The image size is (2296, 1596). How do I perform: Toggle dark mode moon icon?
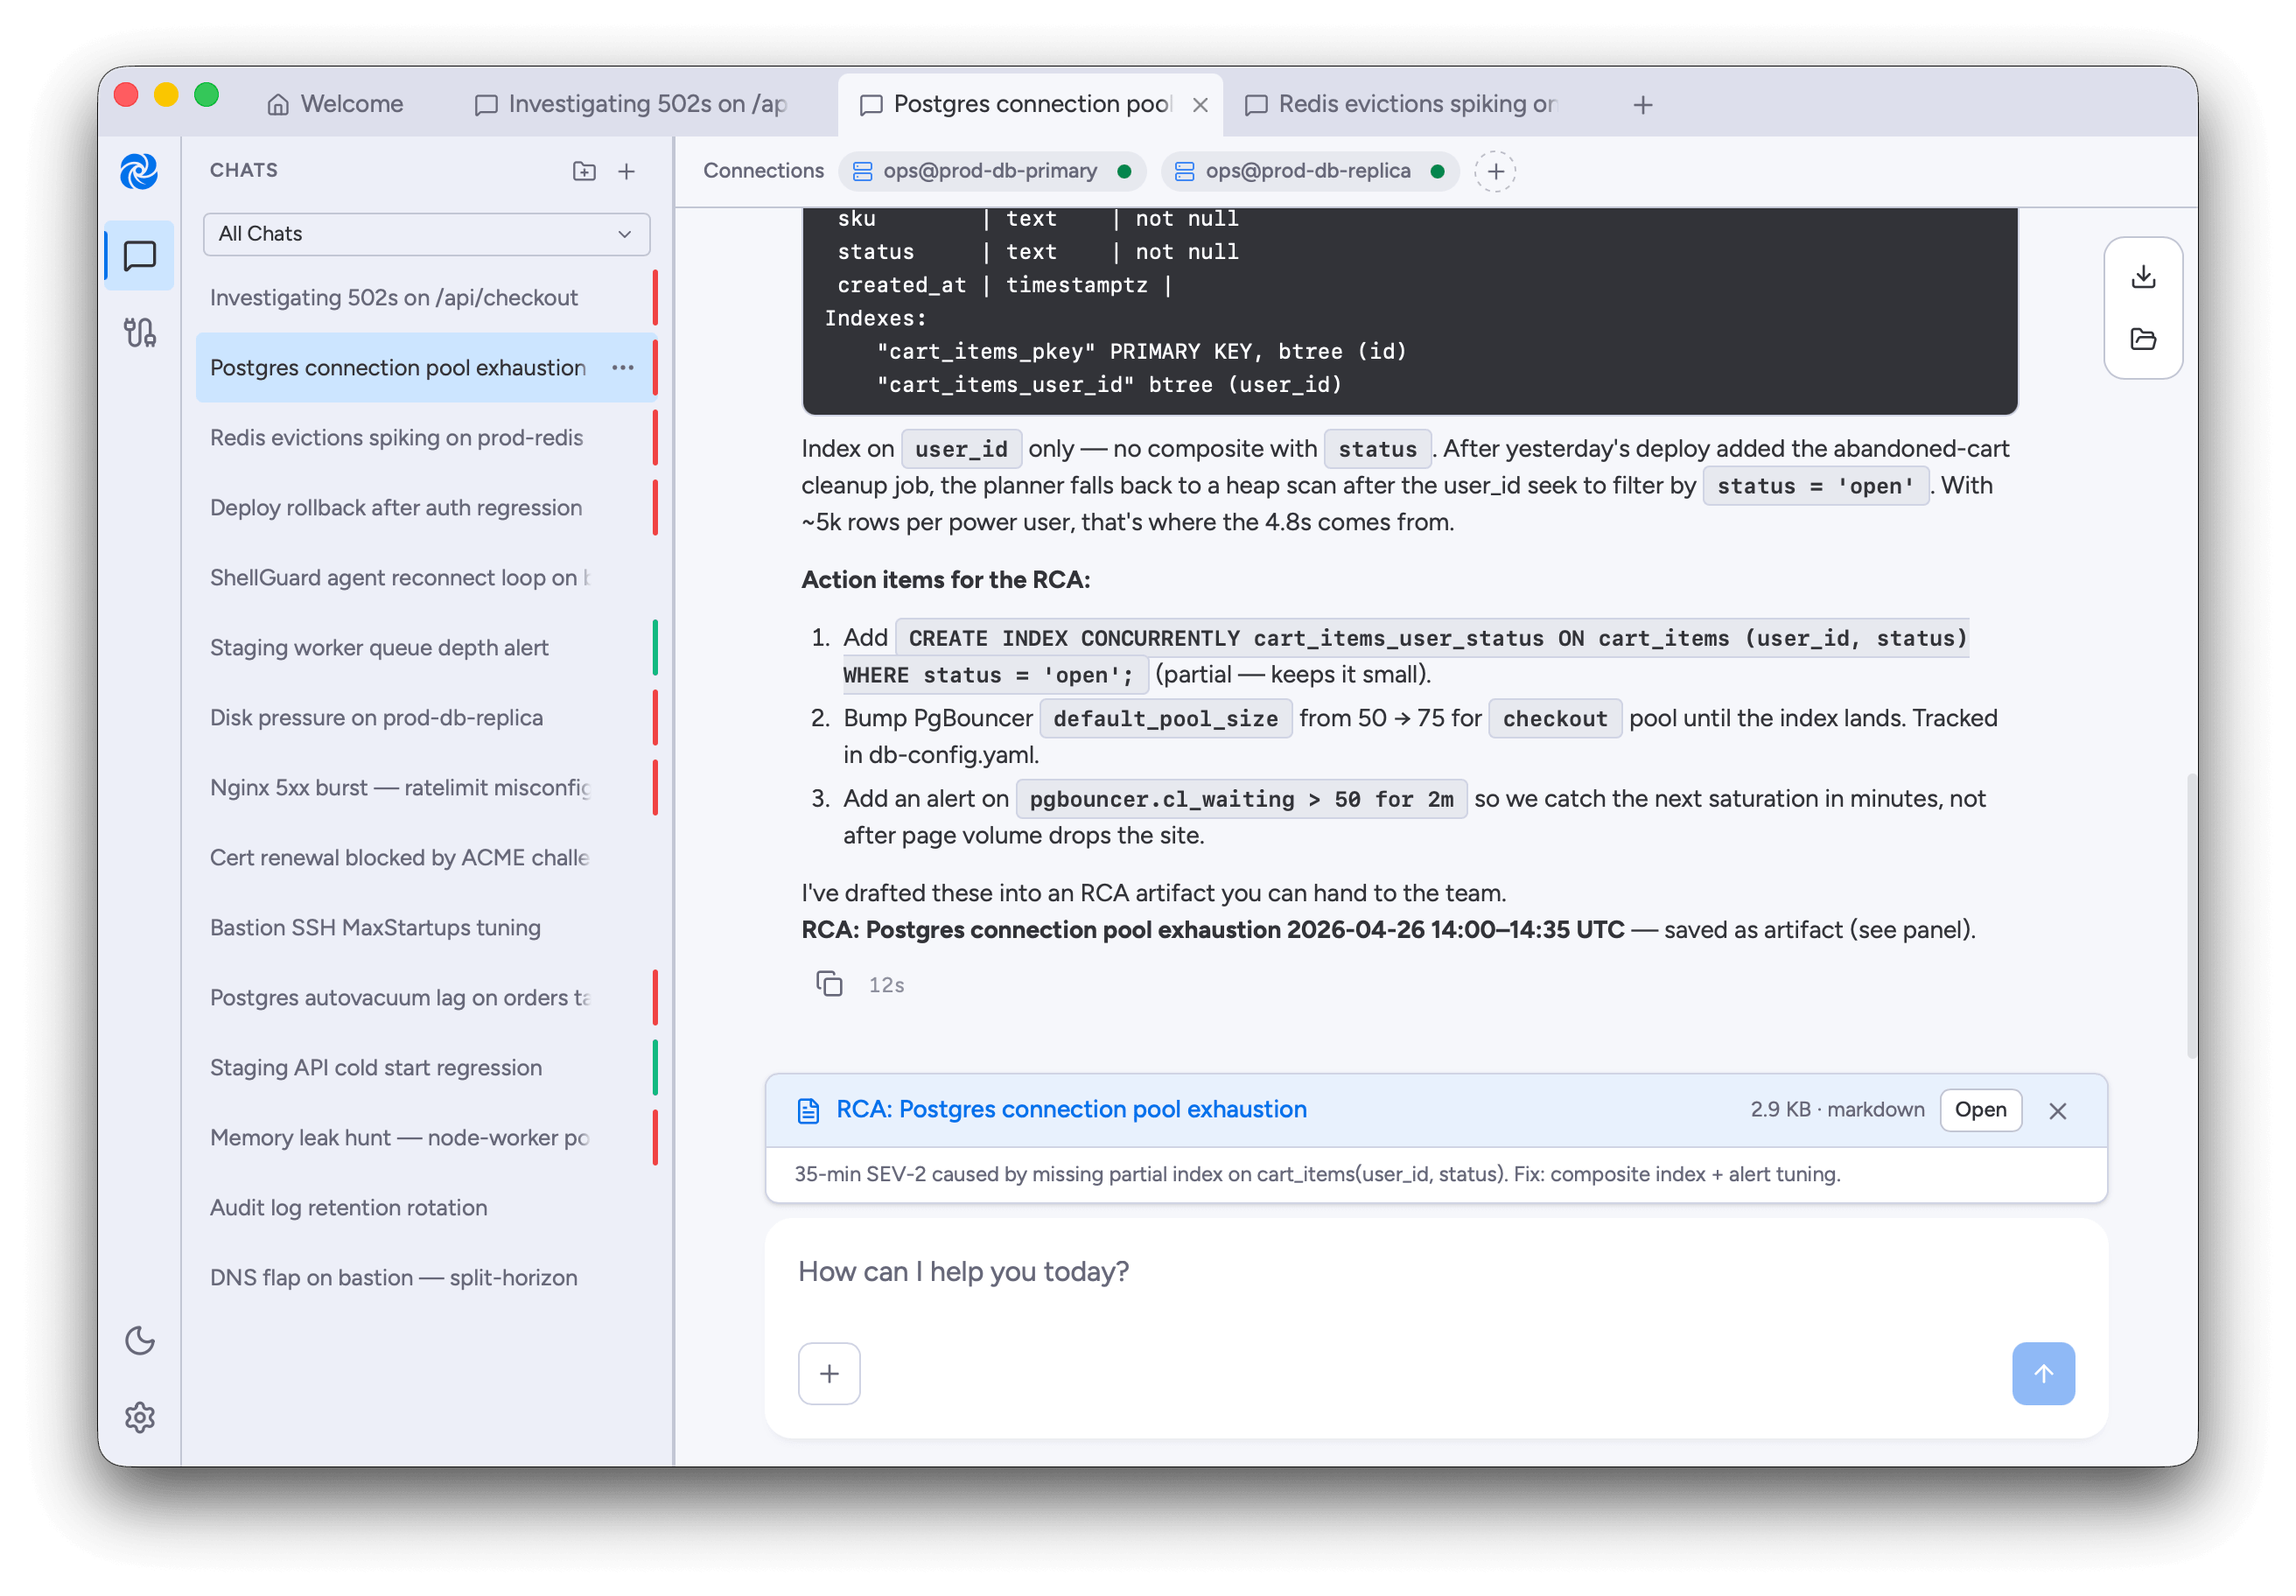pyautogui.click(x=139, y=1340)
